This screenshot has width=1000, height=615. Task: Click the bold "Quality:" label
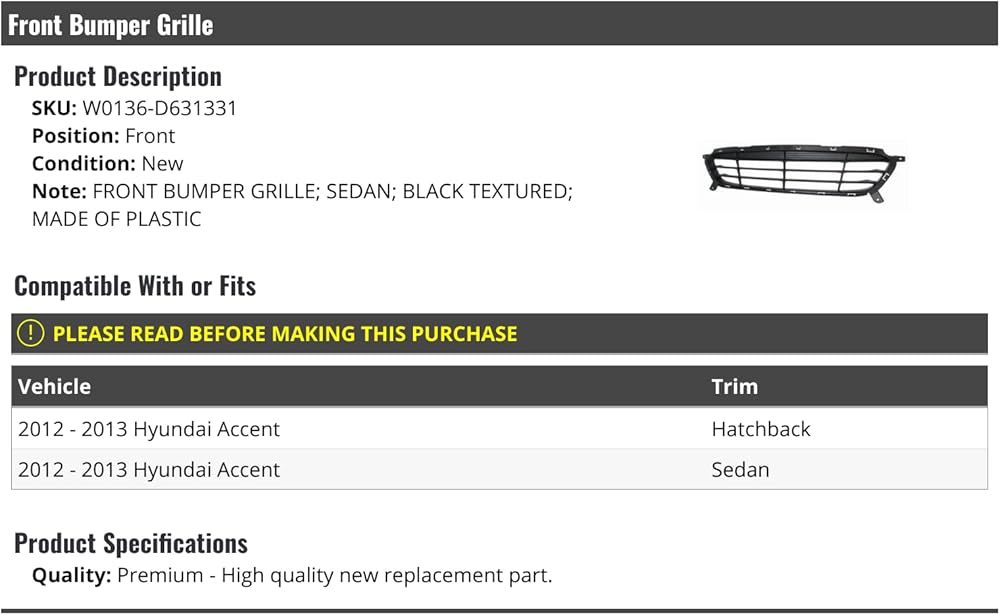72,575
